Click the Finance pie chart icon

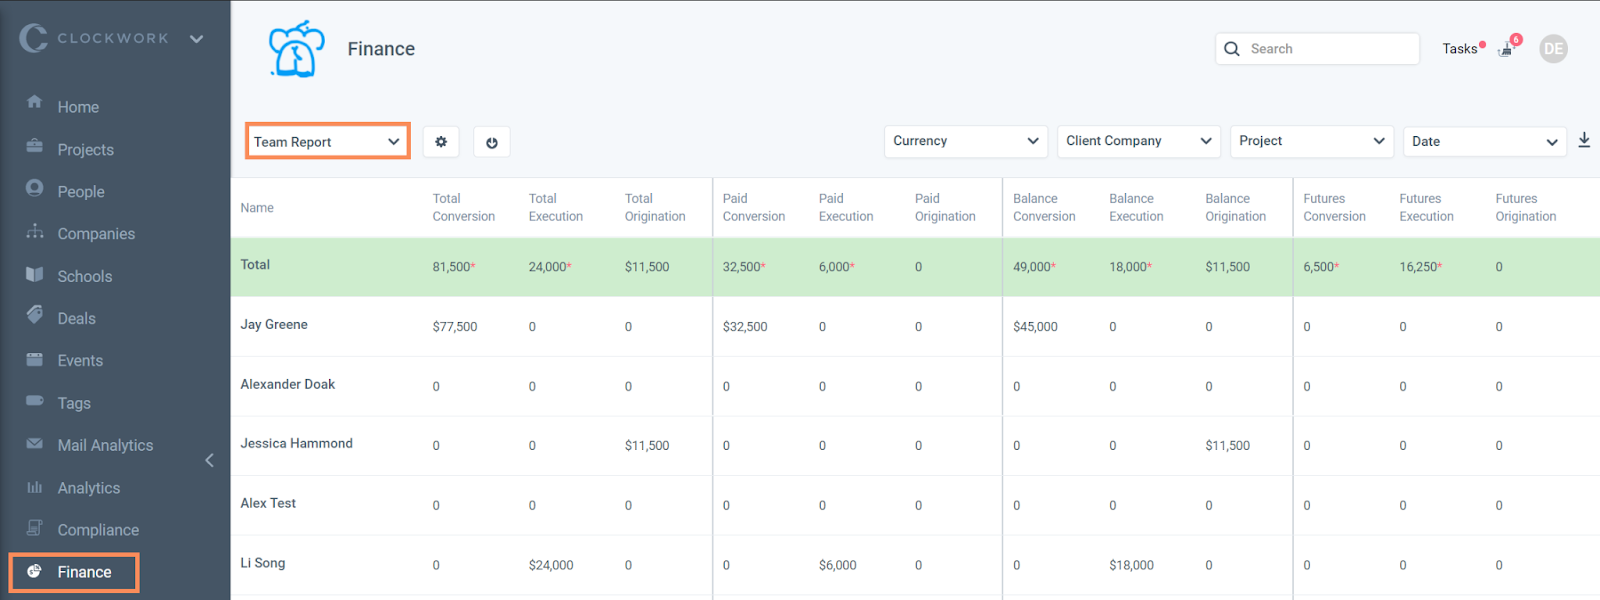tap(34, 571)
